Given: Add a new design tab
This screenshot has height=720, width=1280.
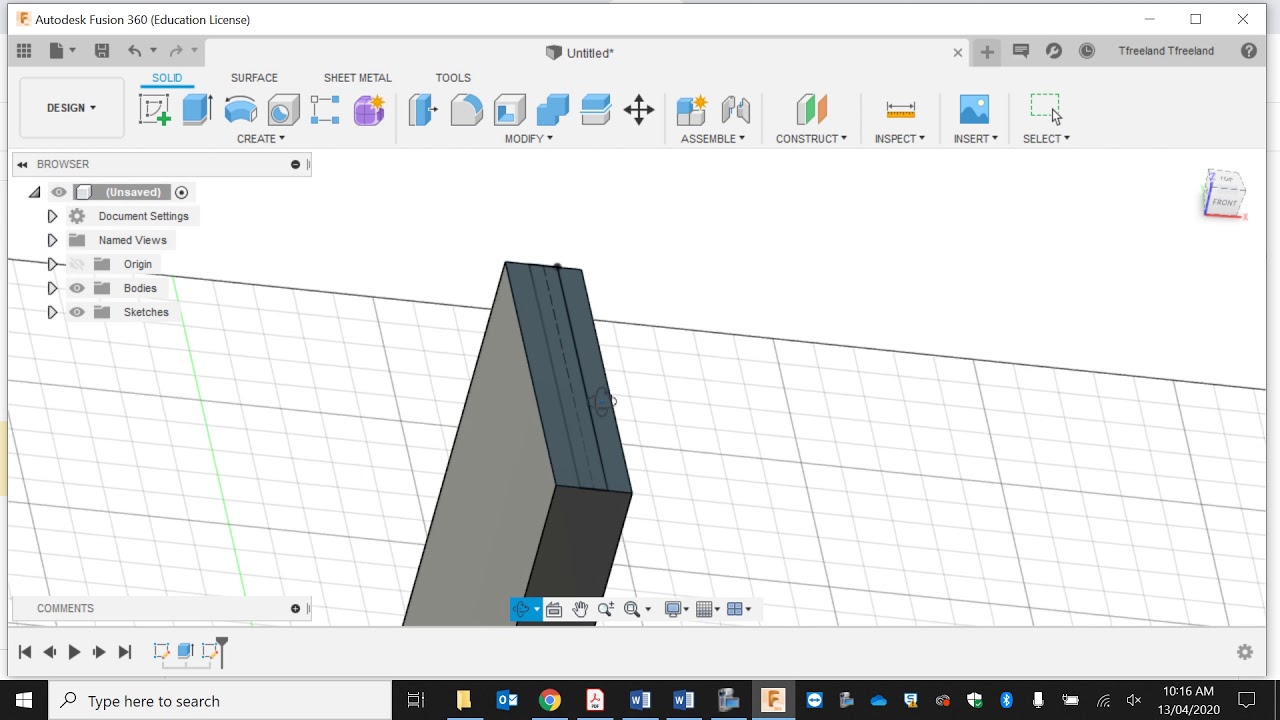Looking at the screenshot, I should 987,52.
